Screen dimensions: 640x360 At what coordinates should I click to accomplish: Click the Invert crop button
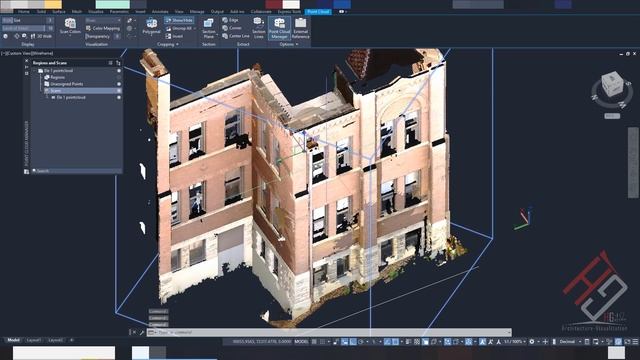(175, 36)
